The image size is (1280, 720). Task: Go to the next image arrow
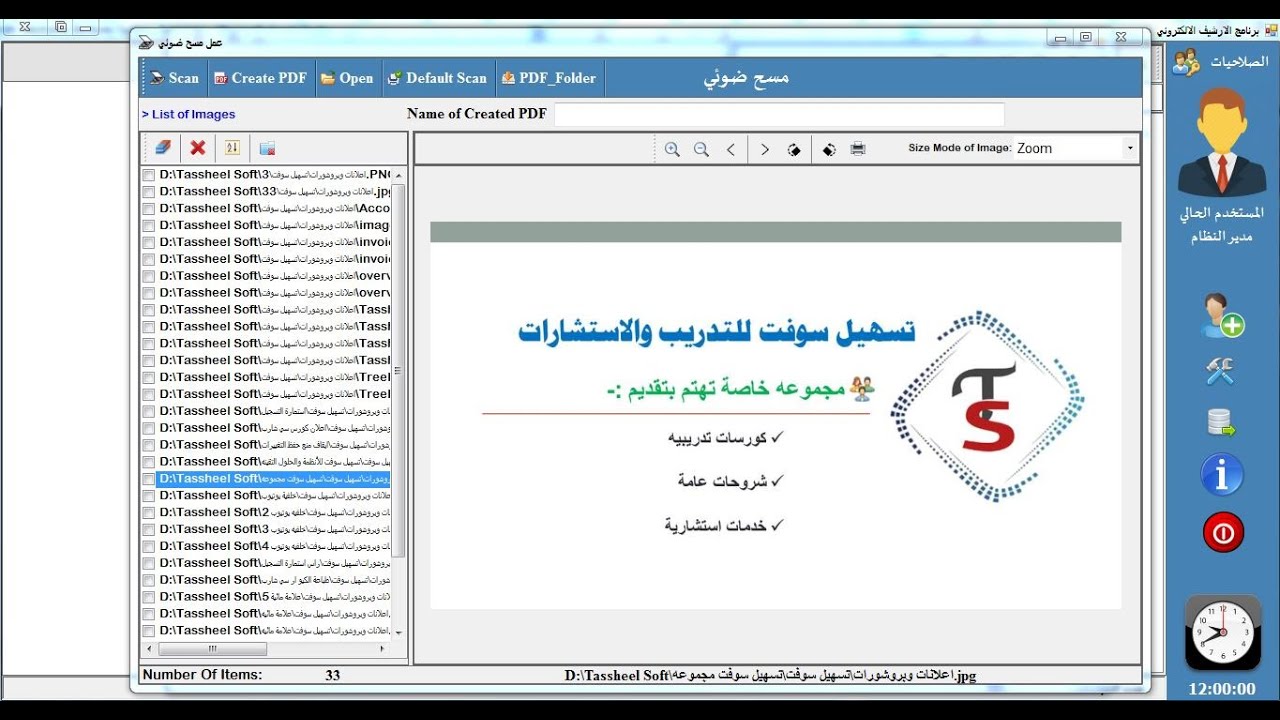[765, 149]
